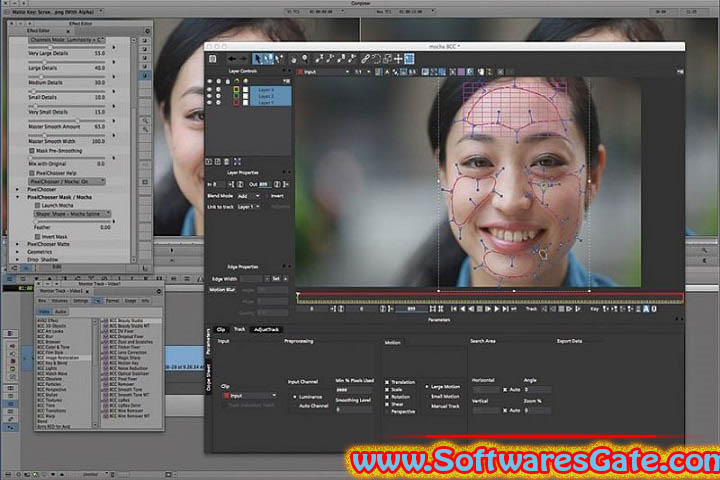The width and height of the screenshot is (720, 480).
Task: Expand the PixelChooser Matte section
Action: [18, 244]
